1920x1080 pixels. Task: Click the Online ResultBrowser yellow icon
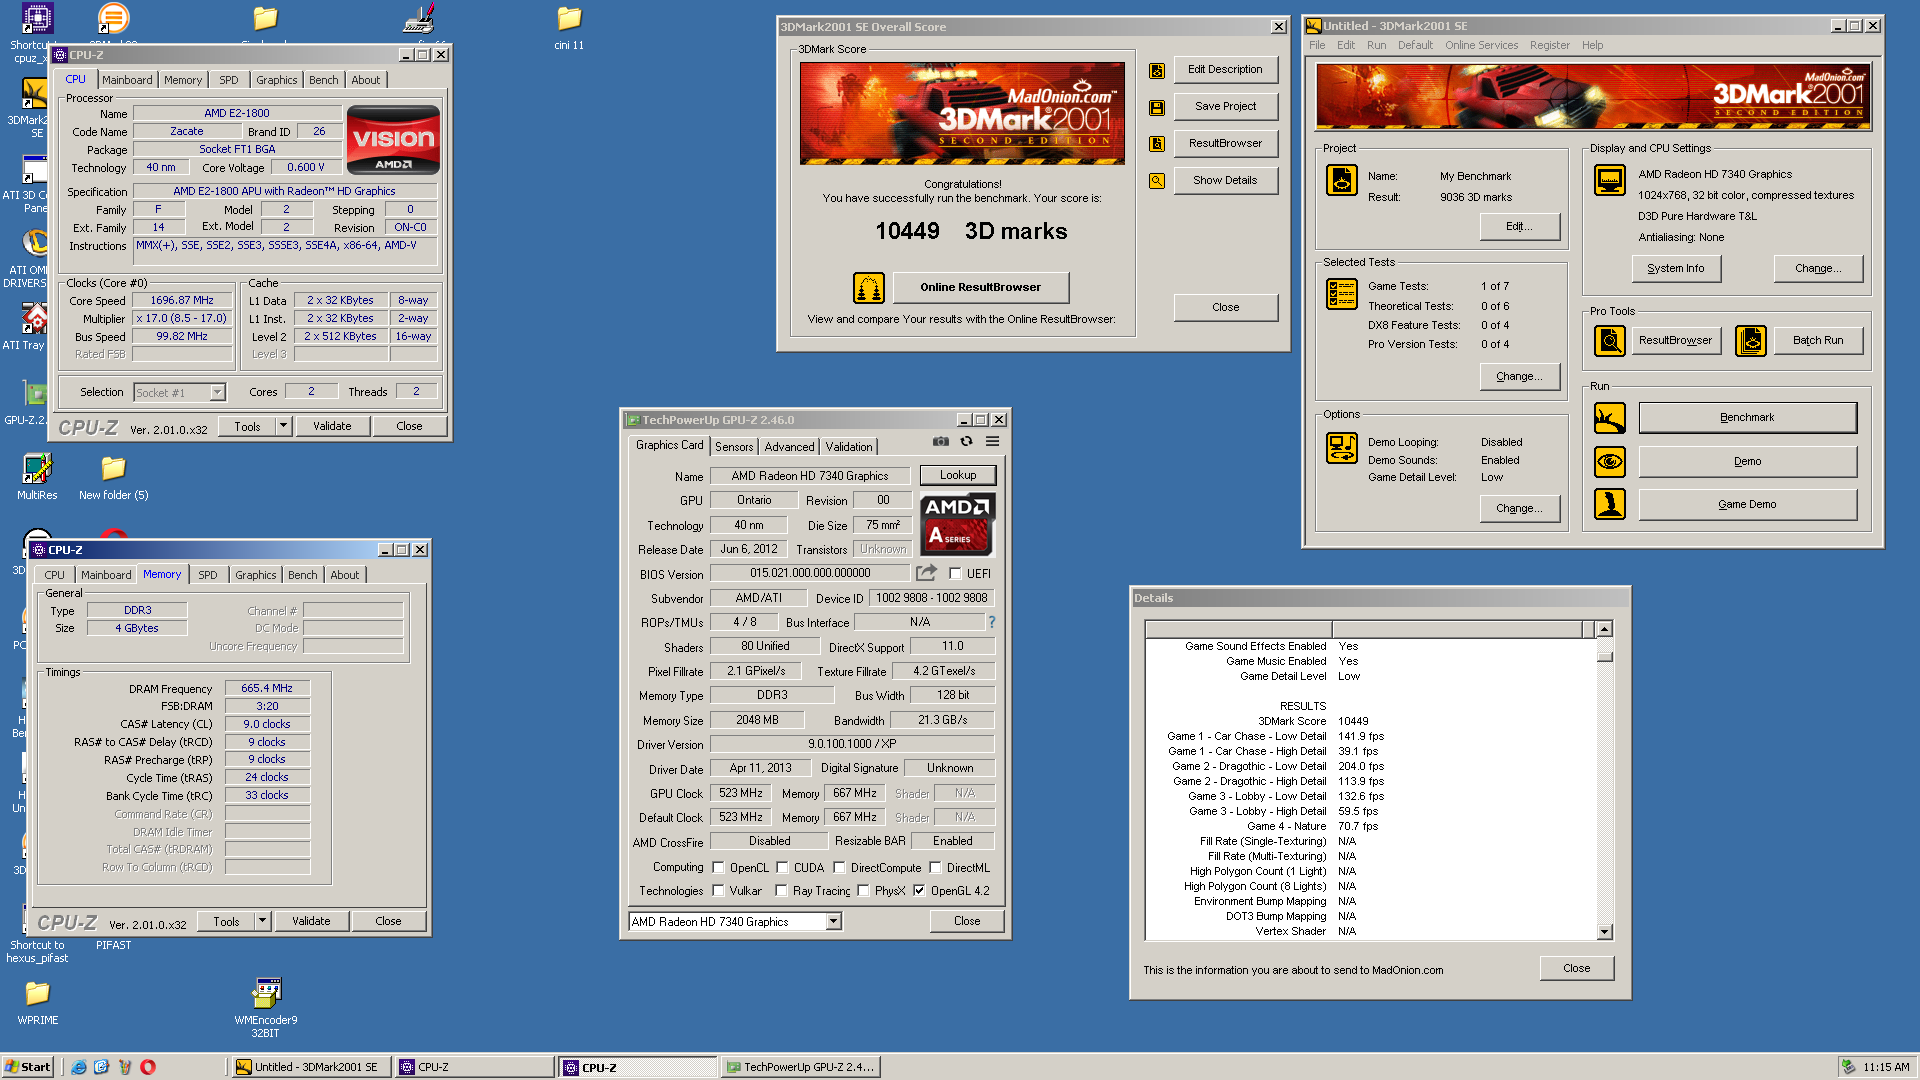pyautogui.click(x=869, y=288)
